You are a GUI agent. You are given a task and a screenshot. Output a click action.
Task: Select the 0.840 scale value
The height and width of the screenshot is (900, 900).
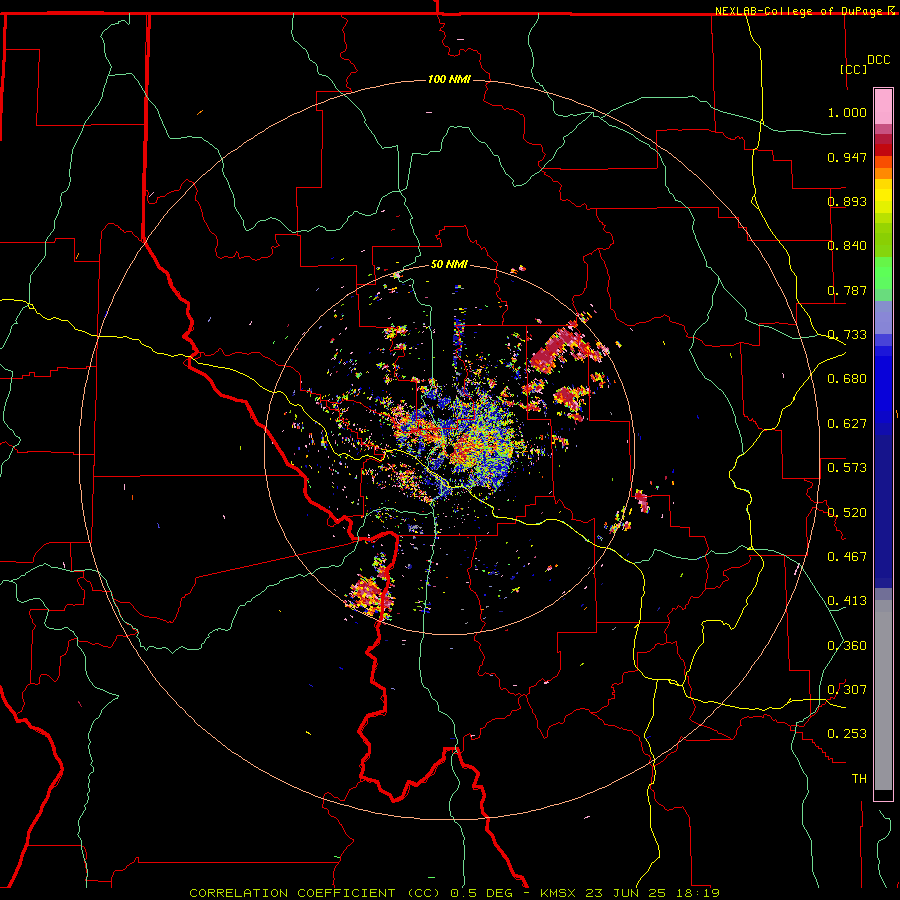pos(847,246)
